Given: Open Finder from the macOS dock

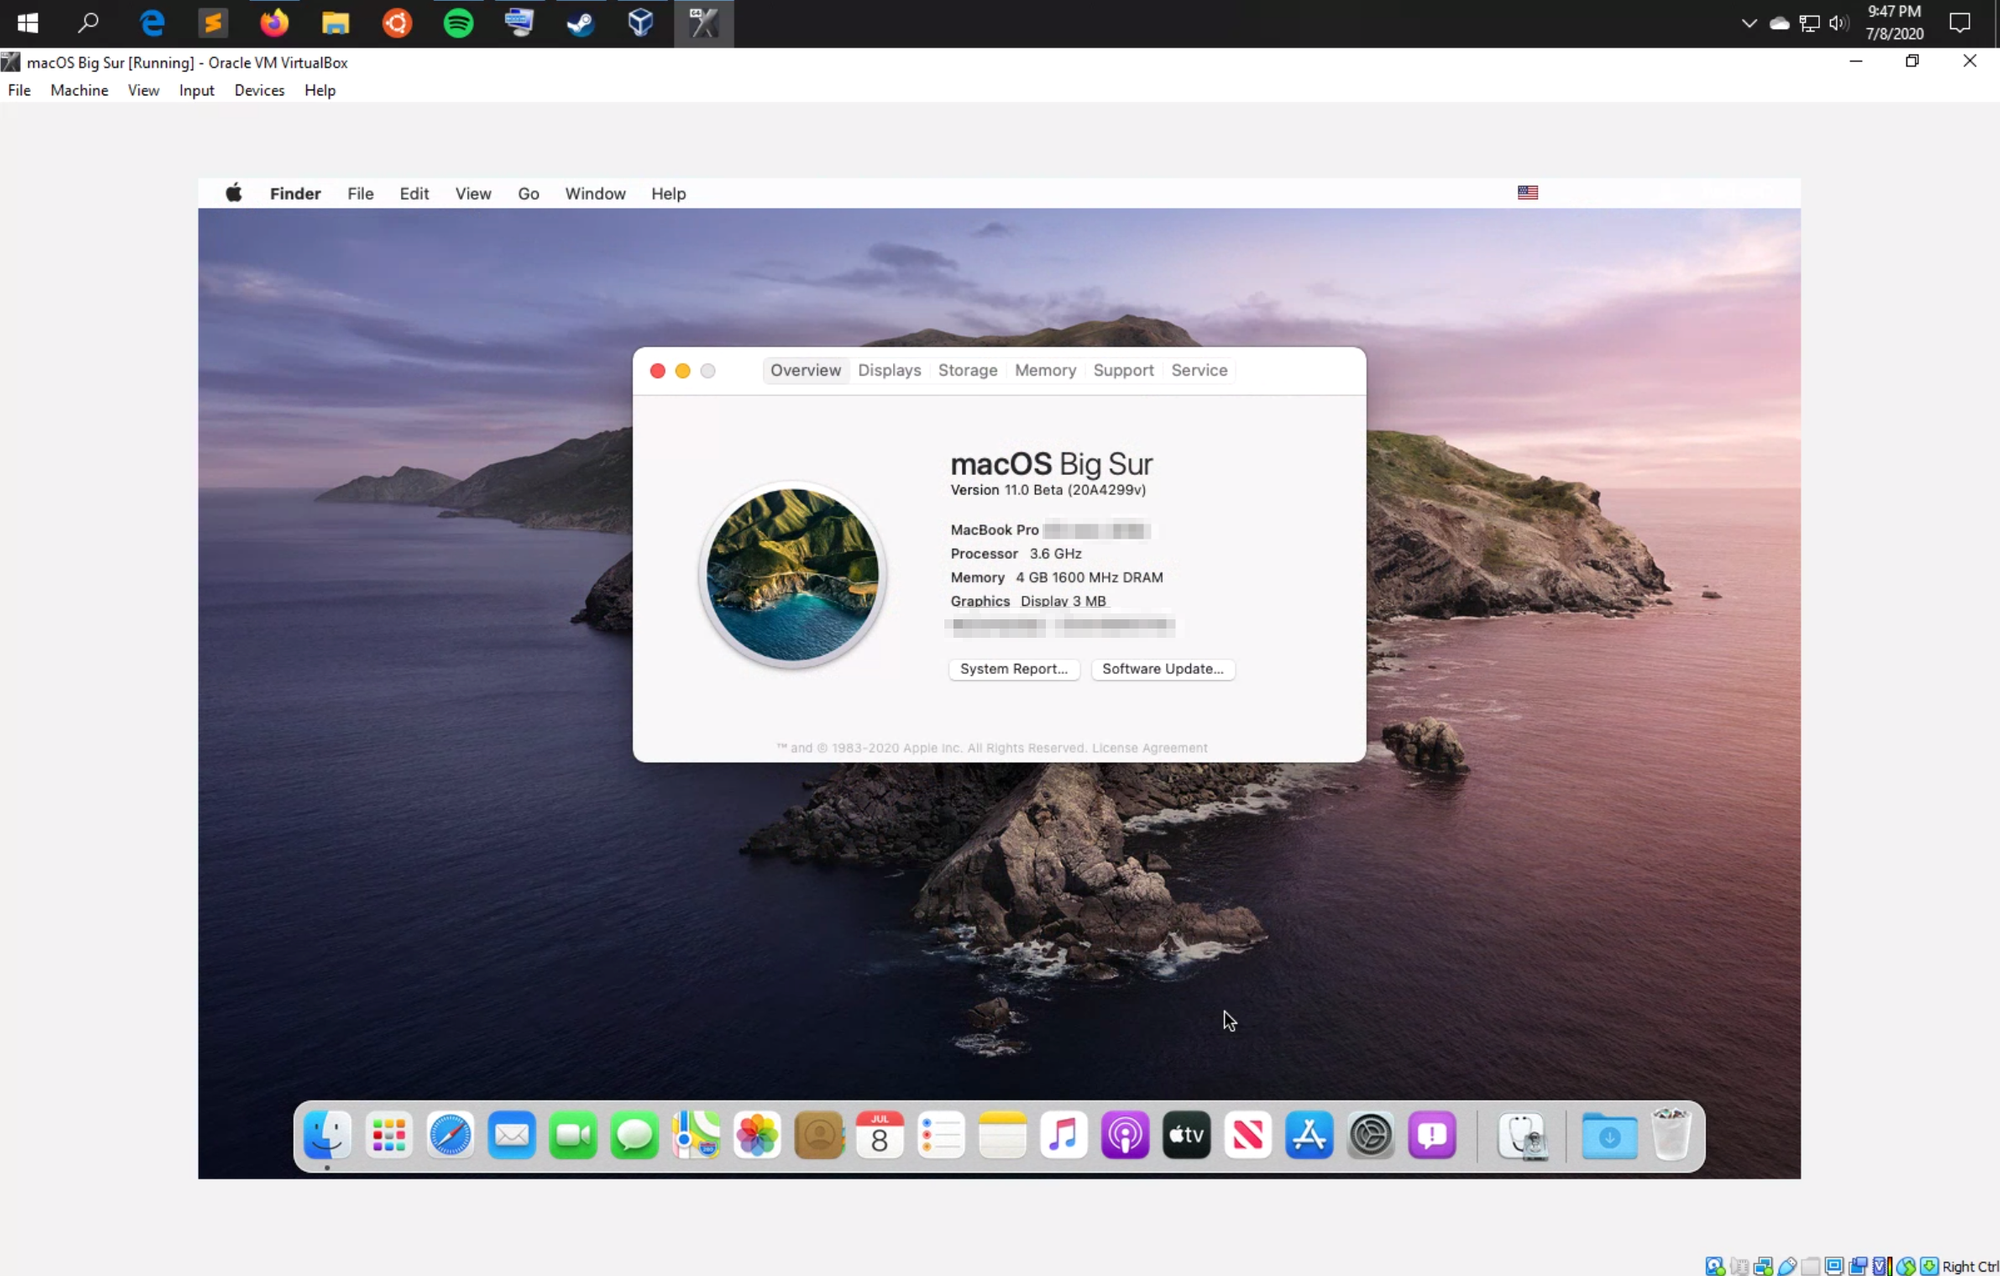Looking at the screenshot, I should click(327, 1135).
